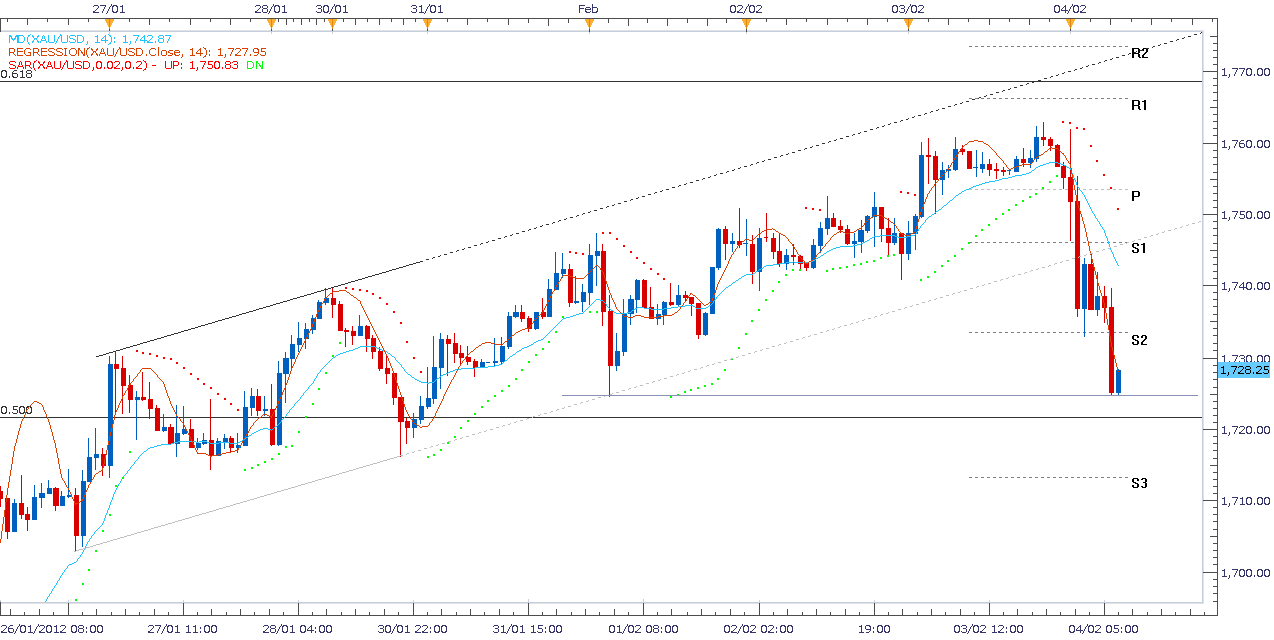Viewport: 1274px width, 640px height.
Task: Click the S3 pivot support label
Action: [x=1139, y=483]
